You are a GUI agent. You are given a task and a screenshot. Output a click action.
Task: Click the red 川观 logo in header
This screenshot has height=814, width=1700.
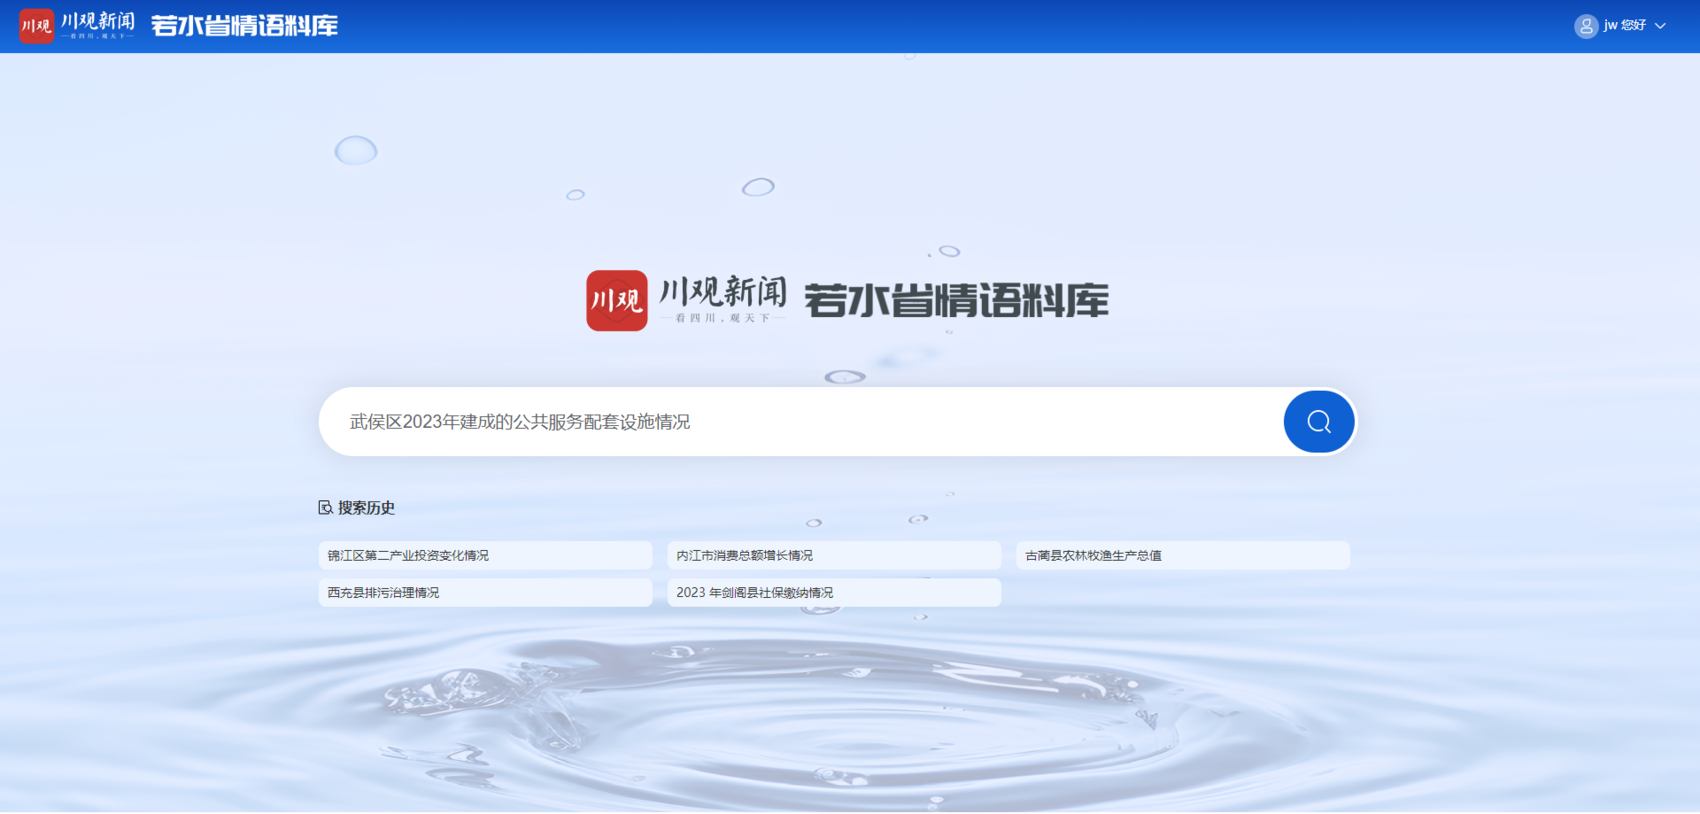36,26
